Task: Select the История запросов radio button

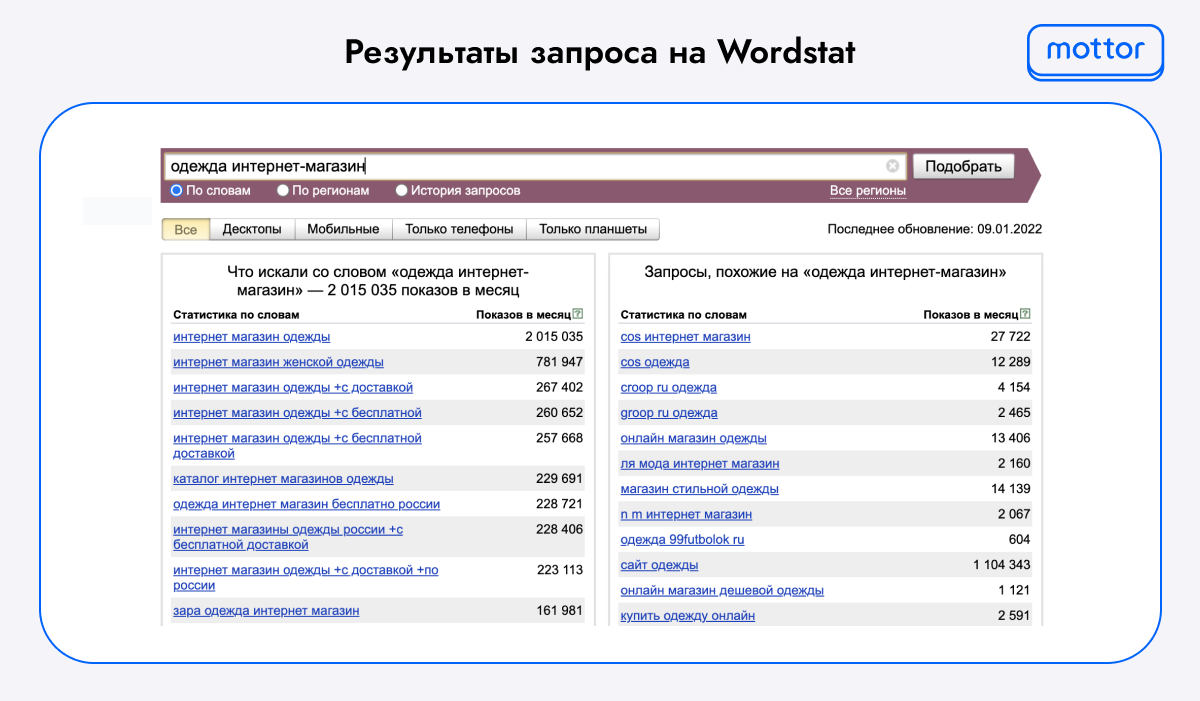Action: click(402, 190)
